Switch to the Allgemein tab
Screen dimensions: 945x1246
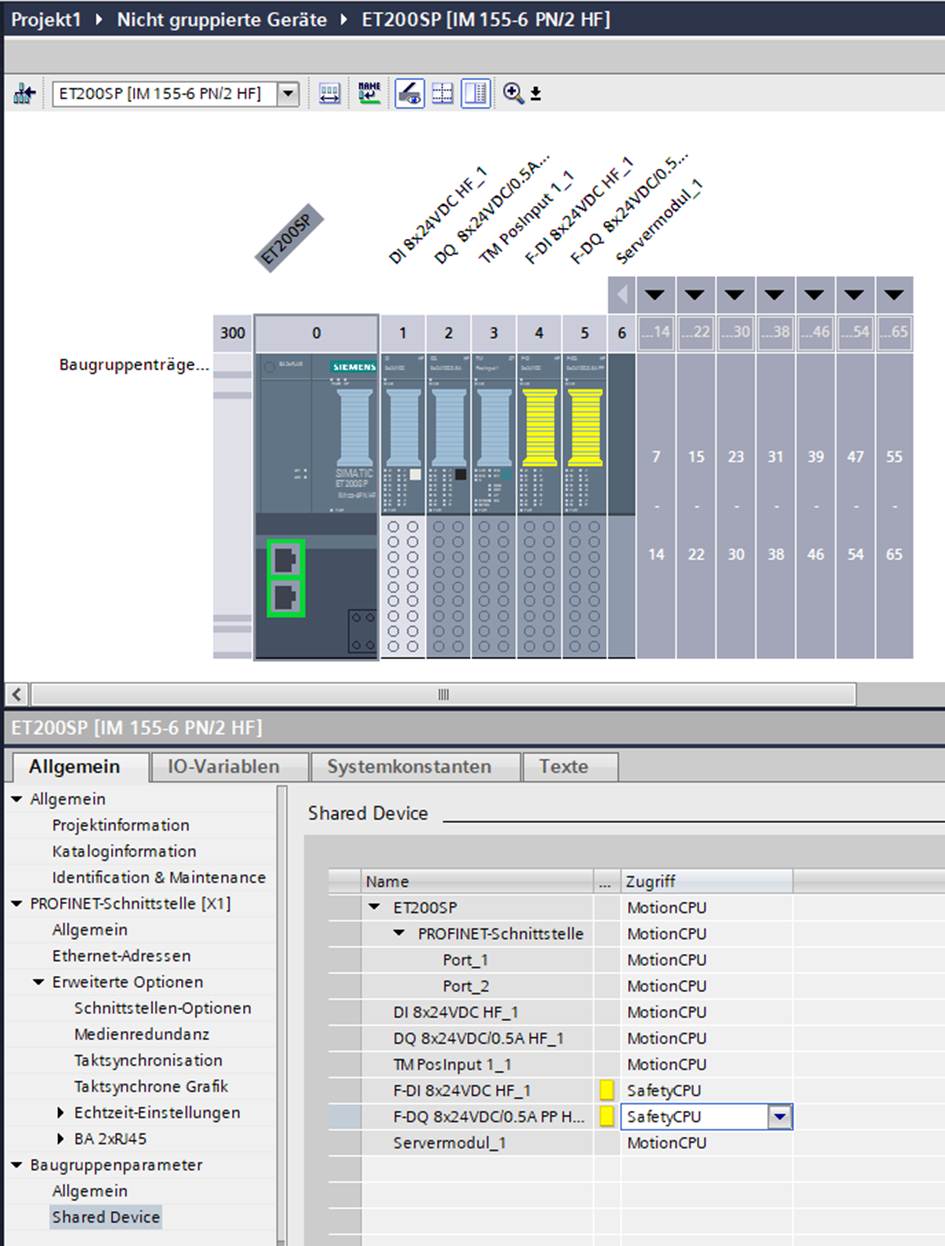(75, 767)
